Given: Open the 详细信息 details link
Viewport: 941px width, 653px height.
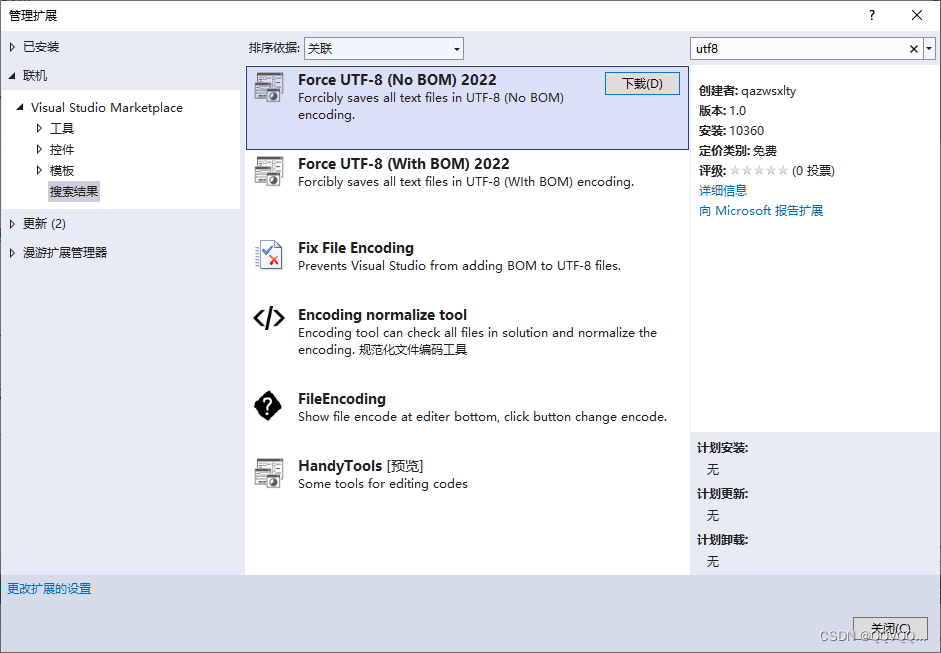Looking at the screenshot, I should click(723, 191).
